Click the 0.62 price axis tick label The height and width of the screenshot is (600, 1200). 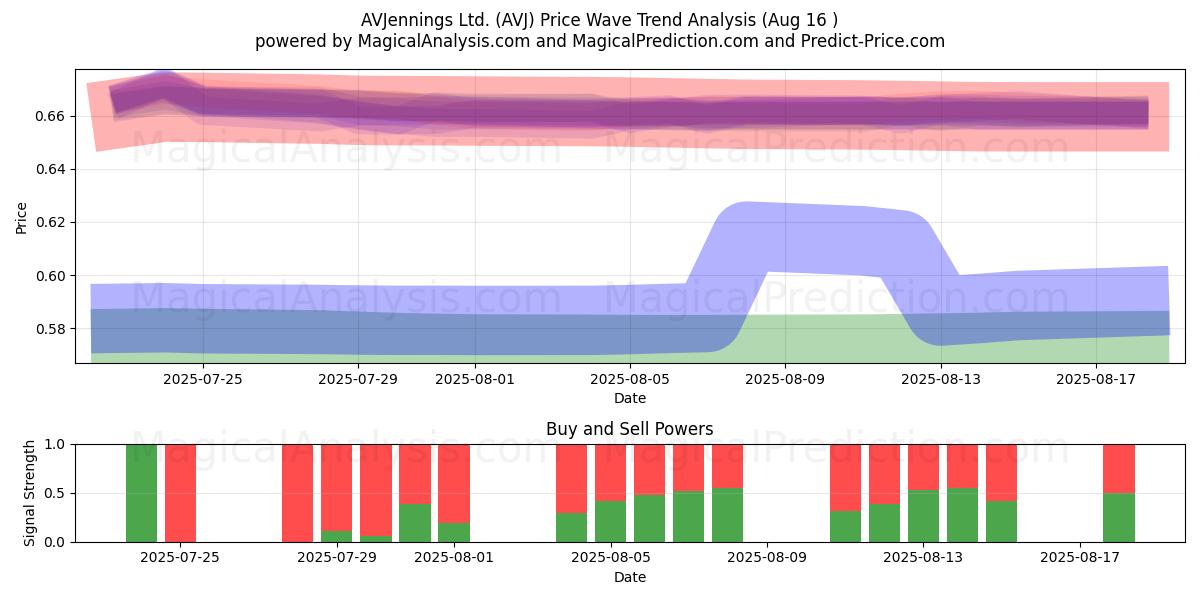(x=52, y=222)
